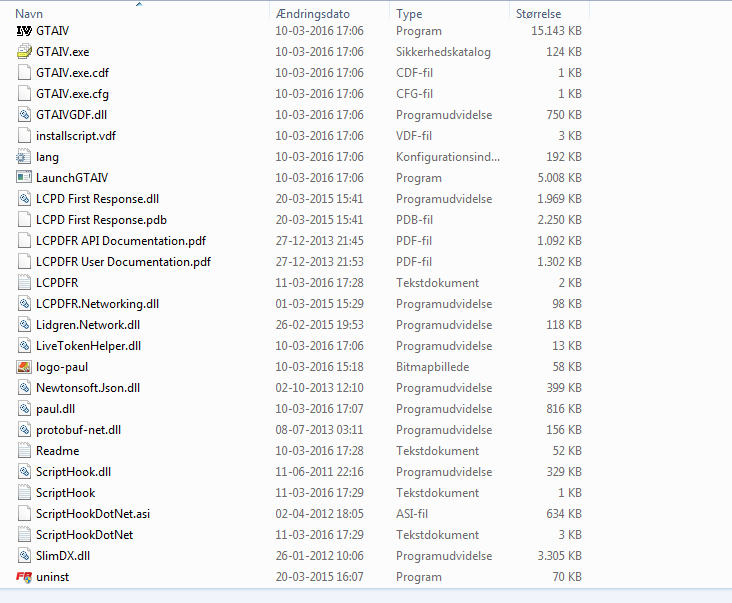
Task: Select the uninst program icon
Action: point(24,577)
